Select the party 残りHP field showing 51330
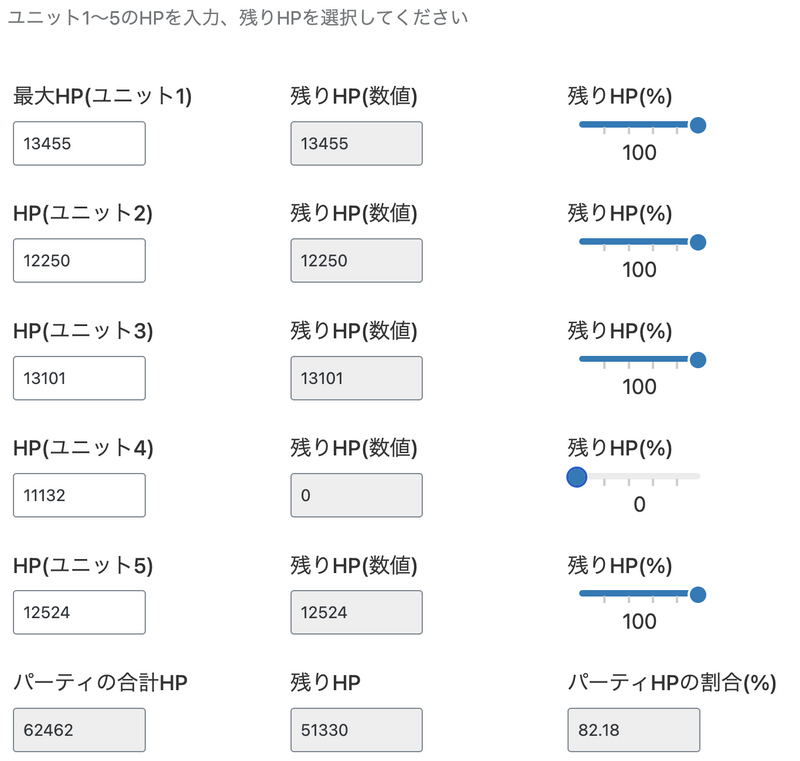This screenshot has height=761, width=800. pyautogui.click(x=356, y=730)
